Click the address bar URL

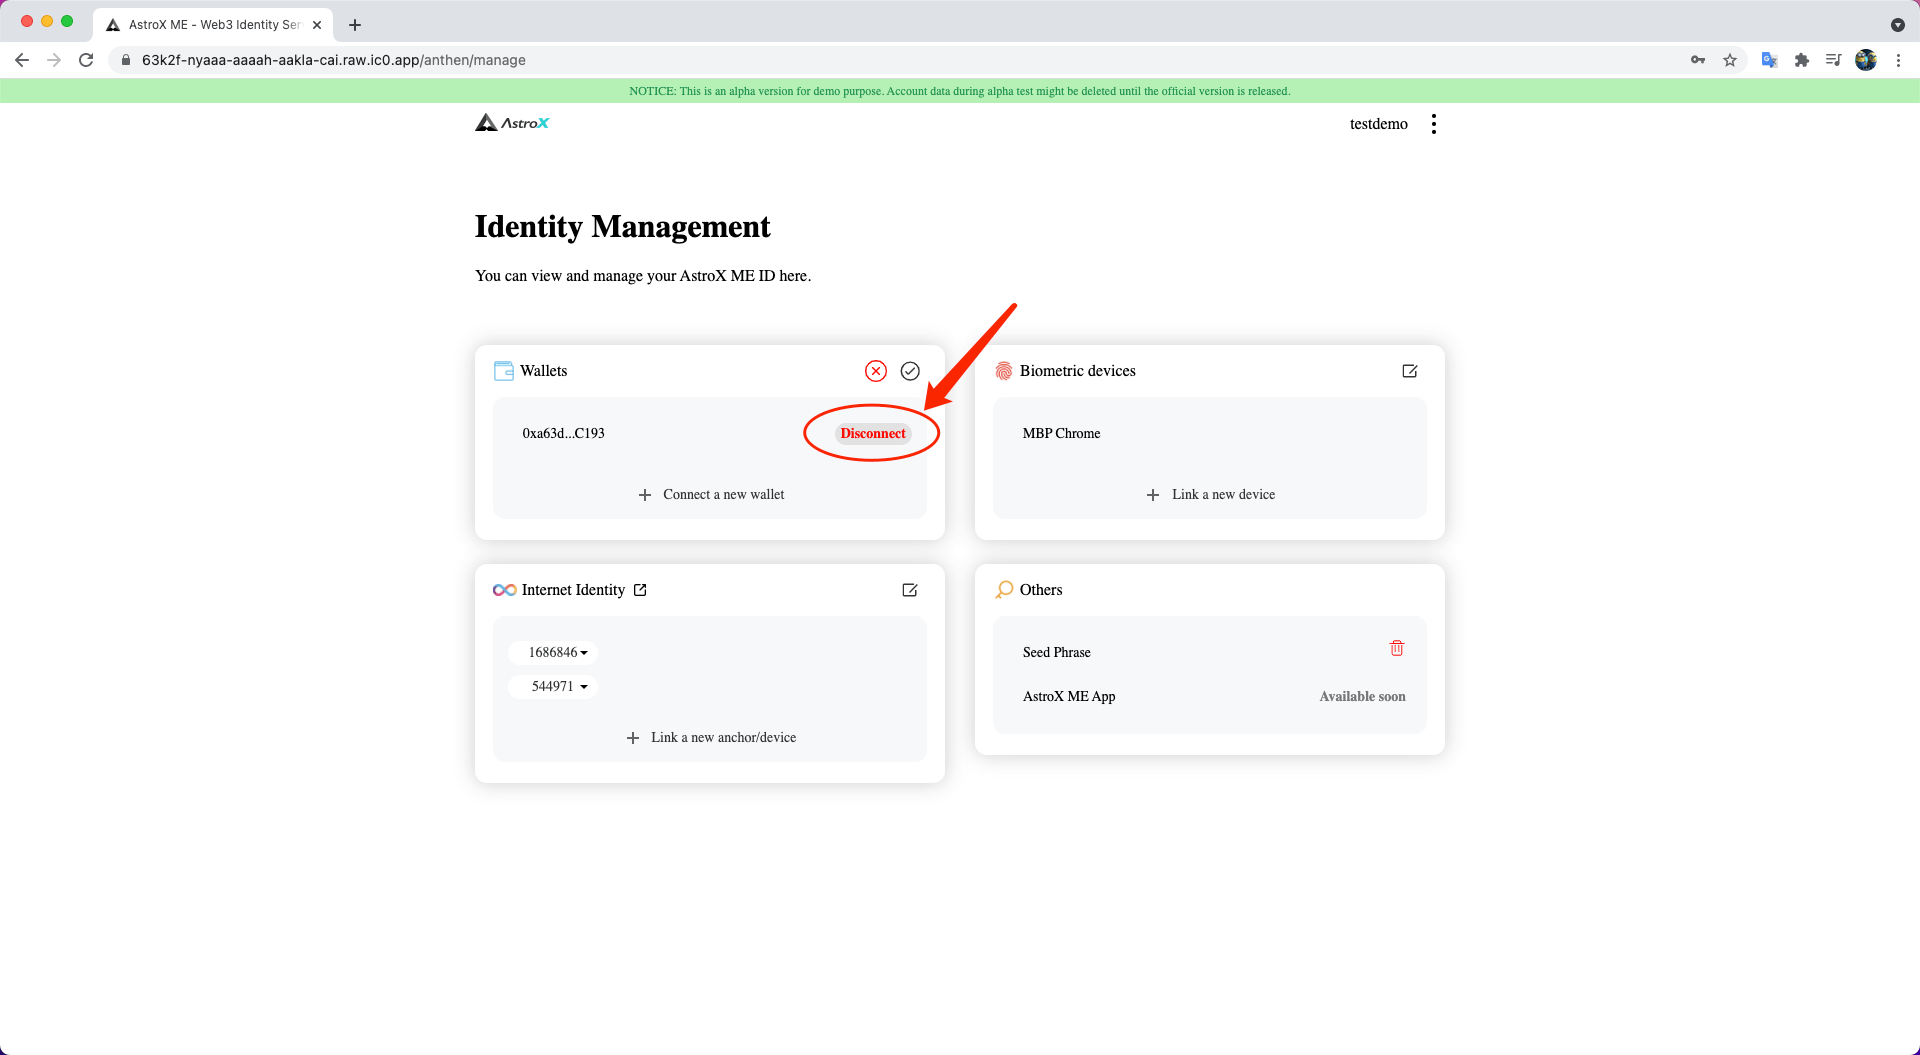click(334, 60)
